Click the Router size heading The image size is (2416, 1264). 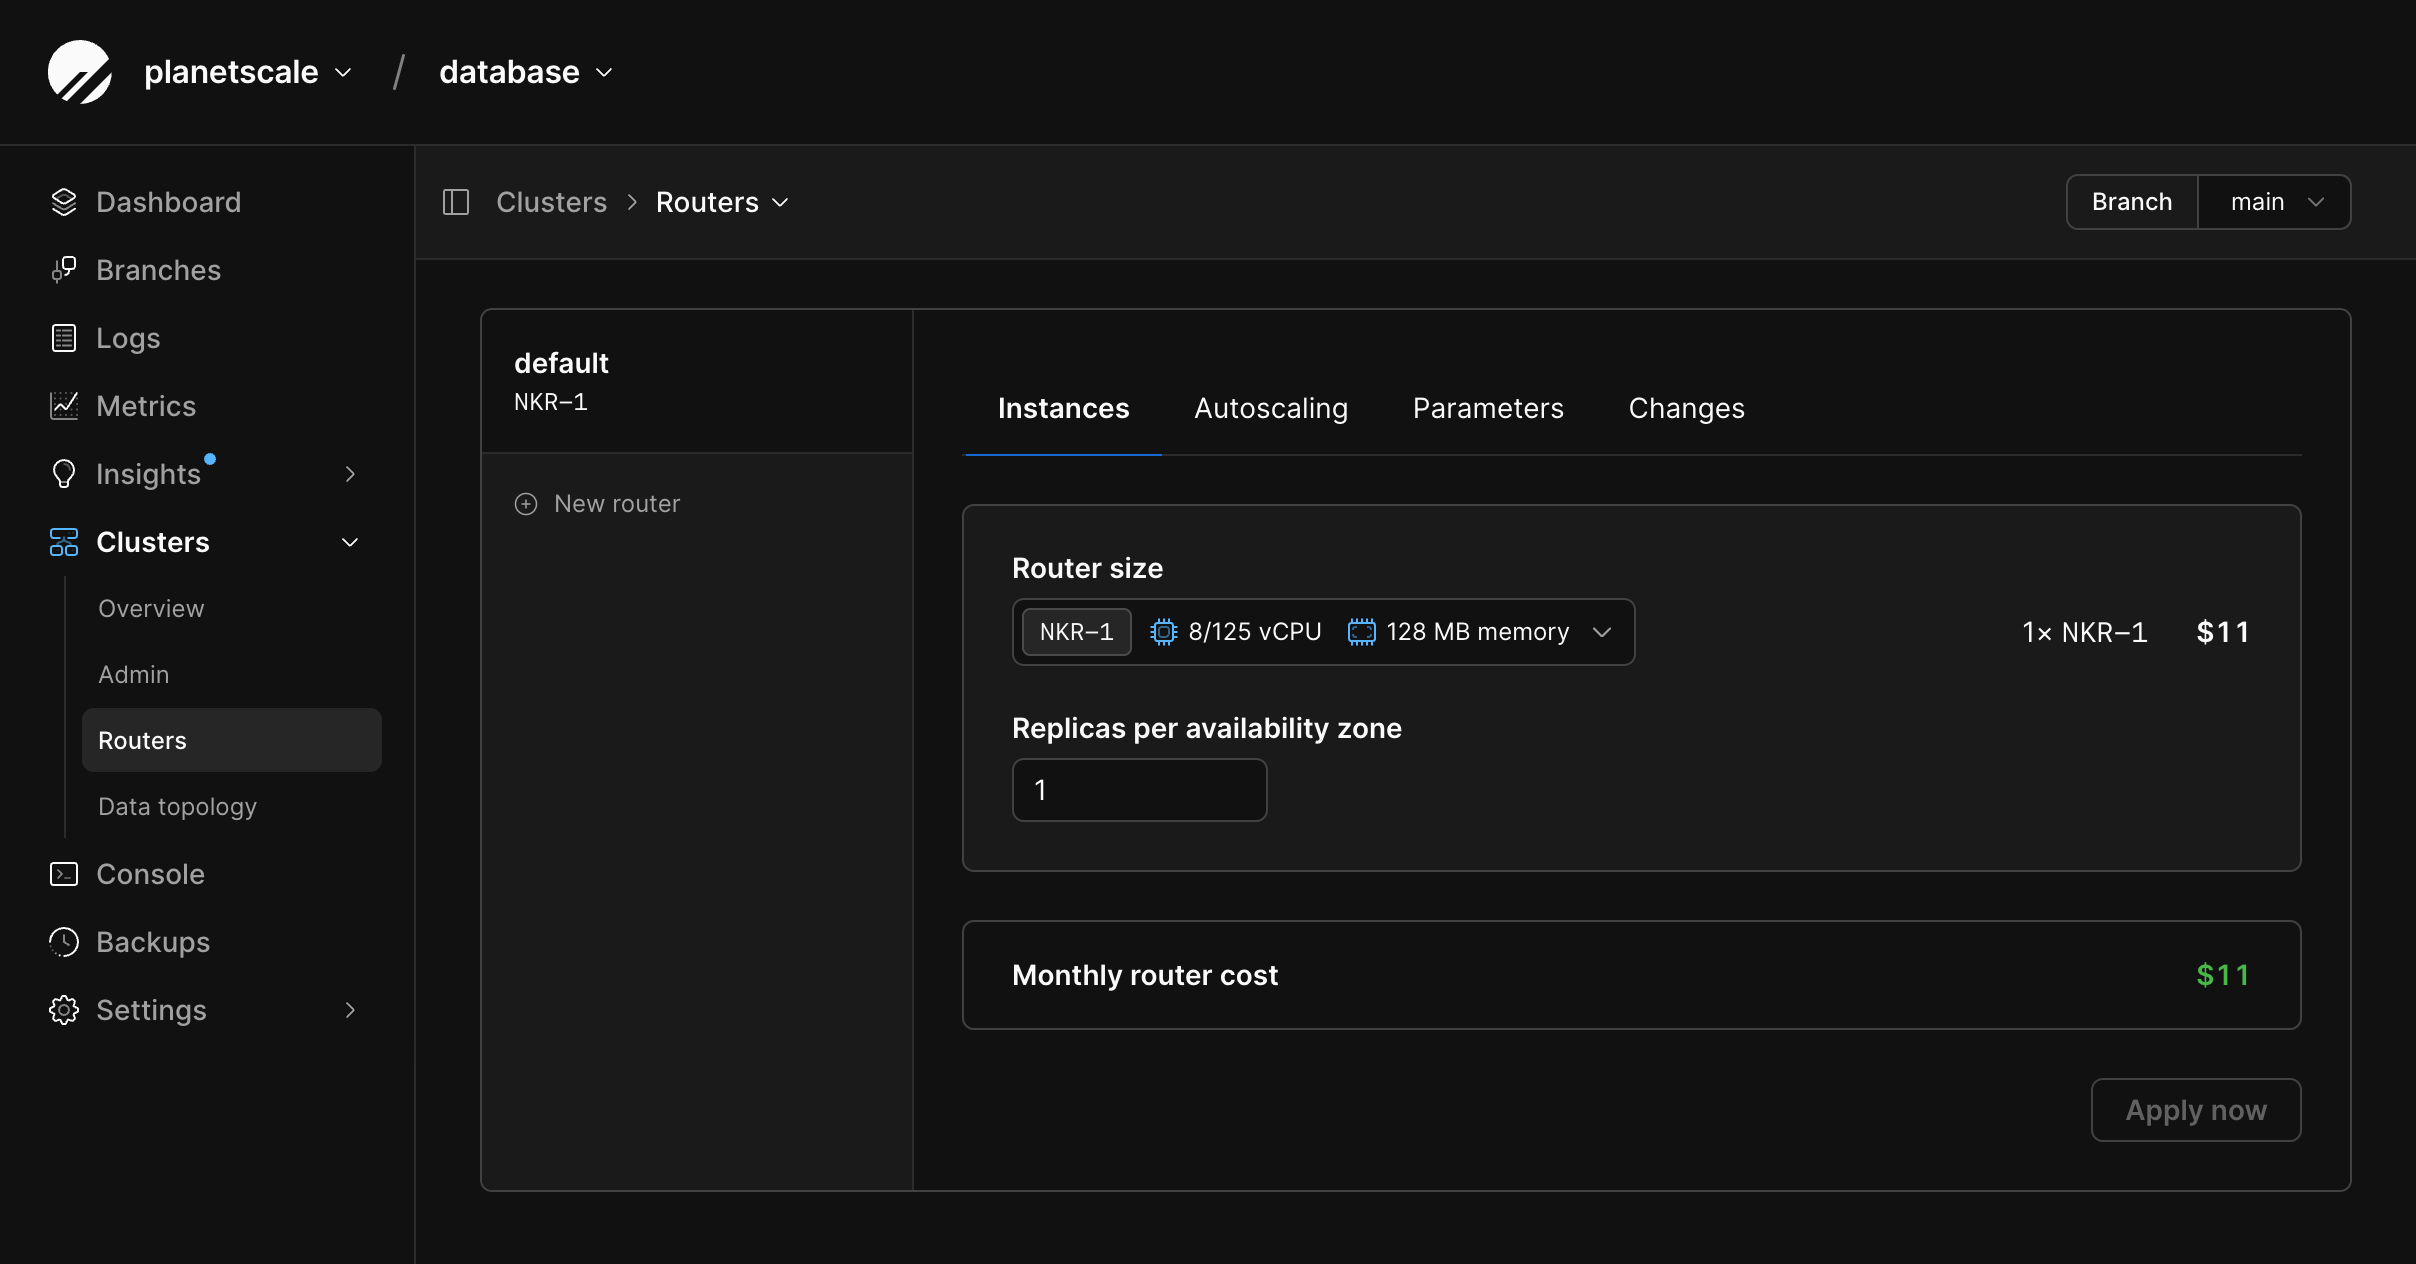click(1087, 568)
